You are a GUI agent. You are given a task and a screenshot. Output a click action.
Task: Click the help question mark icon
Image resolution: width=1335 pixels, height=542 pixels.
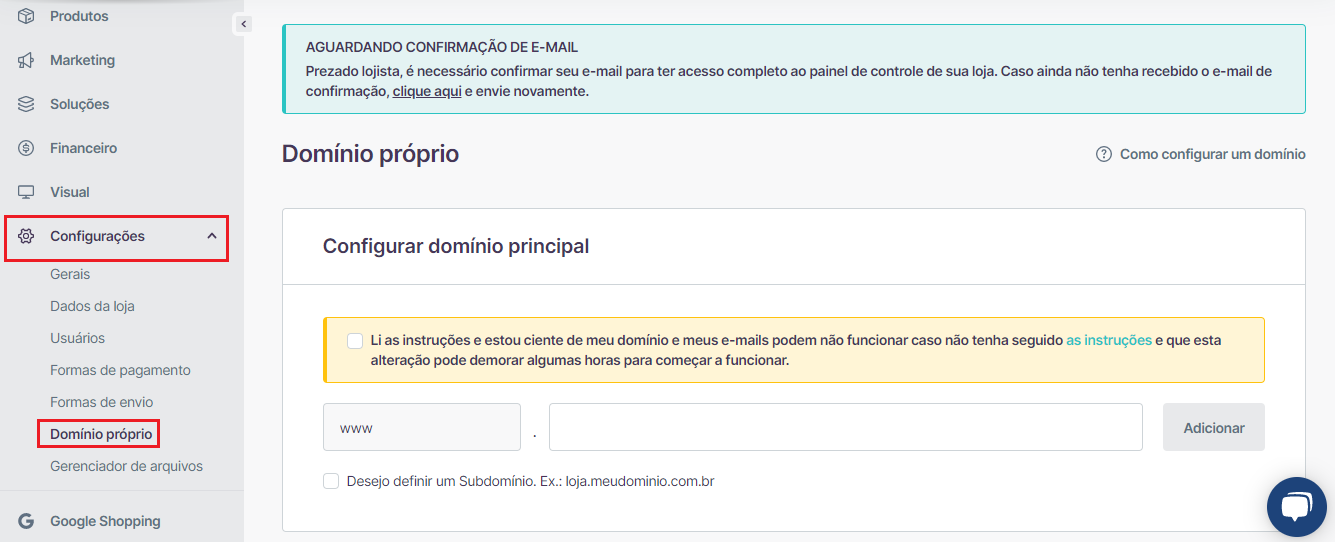point(1104,154)
